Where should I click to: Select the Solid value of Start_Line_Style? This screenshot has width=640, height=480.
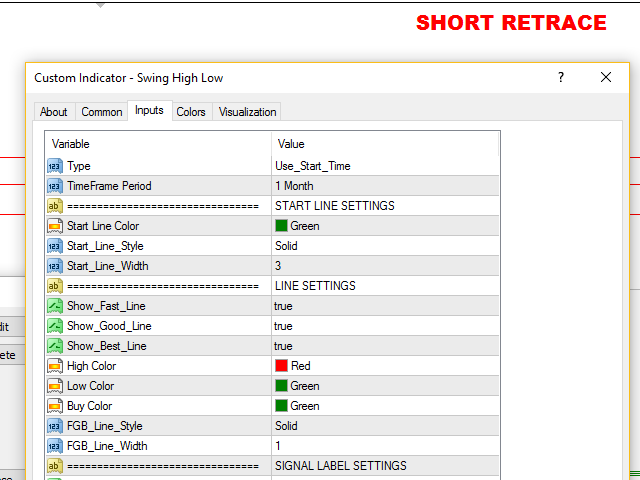click(286, 246)
